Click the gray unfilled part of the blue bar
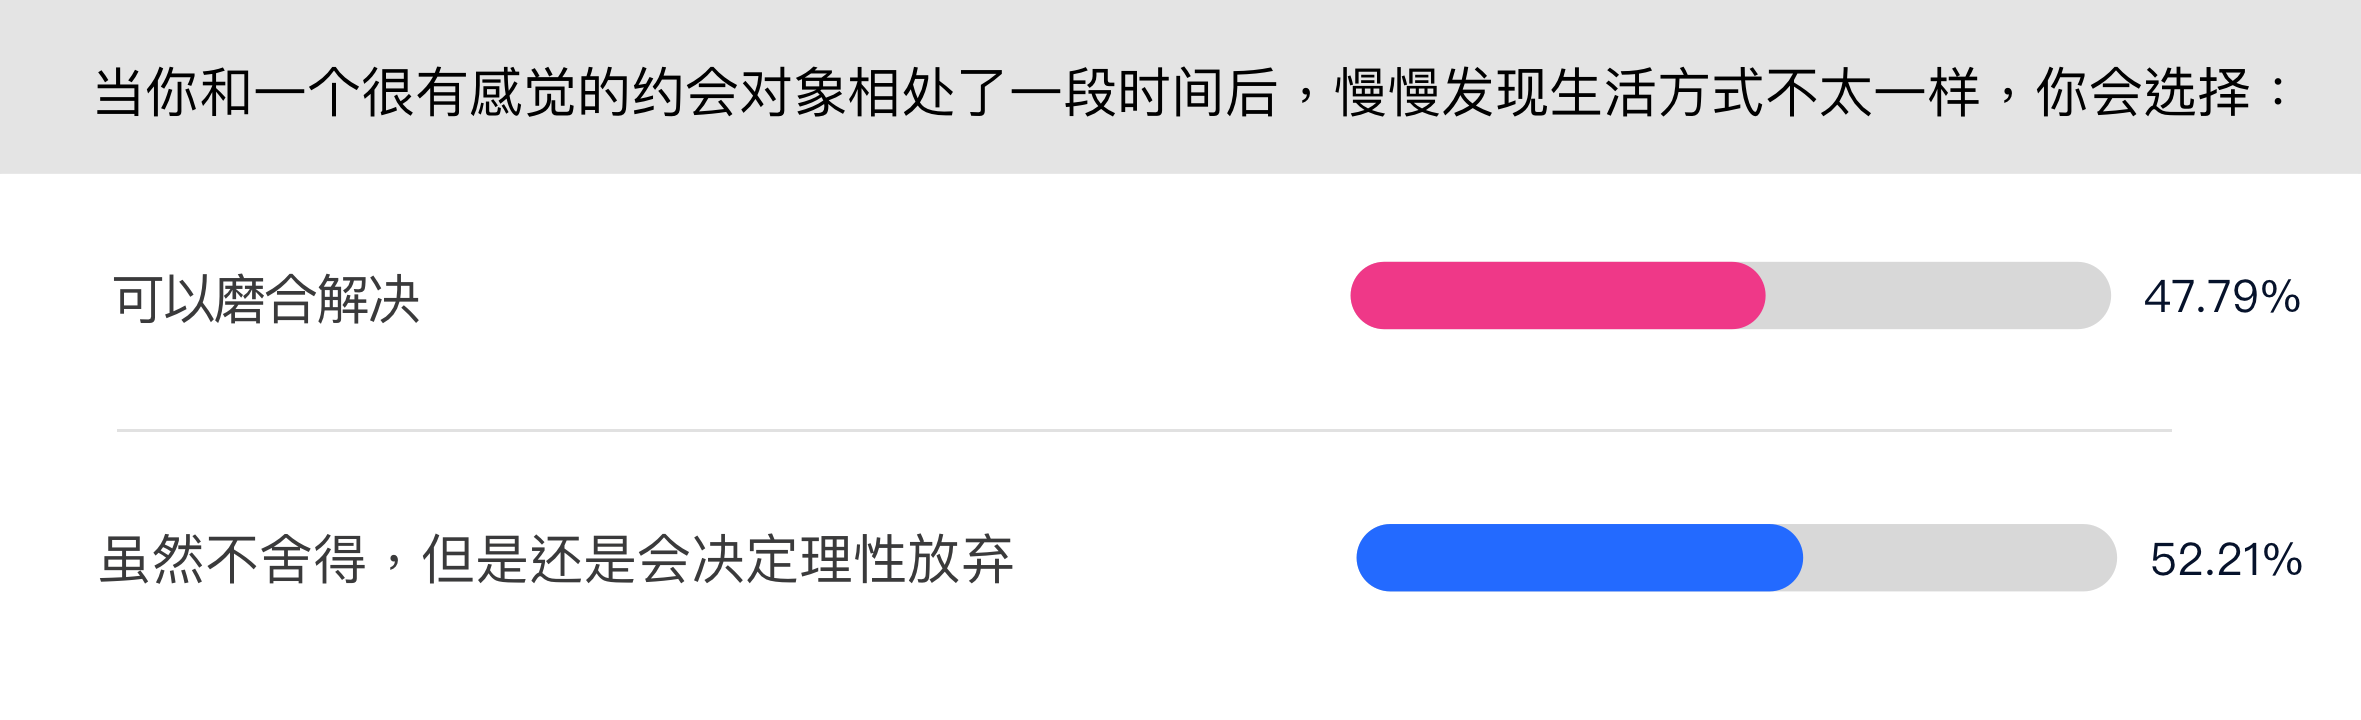The image size is (2361, 720). [1960, 558]
